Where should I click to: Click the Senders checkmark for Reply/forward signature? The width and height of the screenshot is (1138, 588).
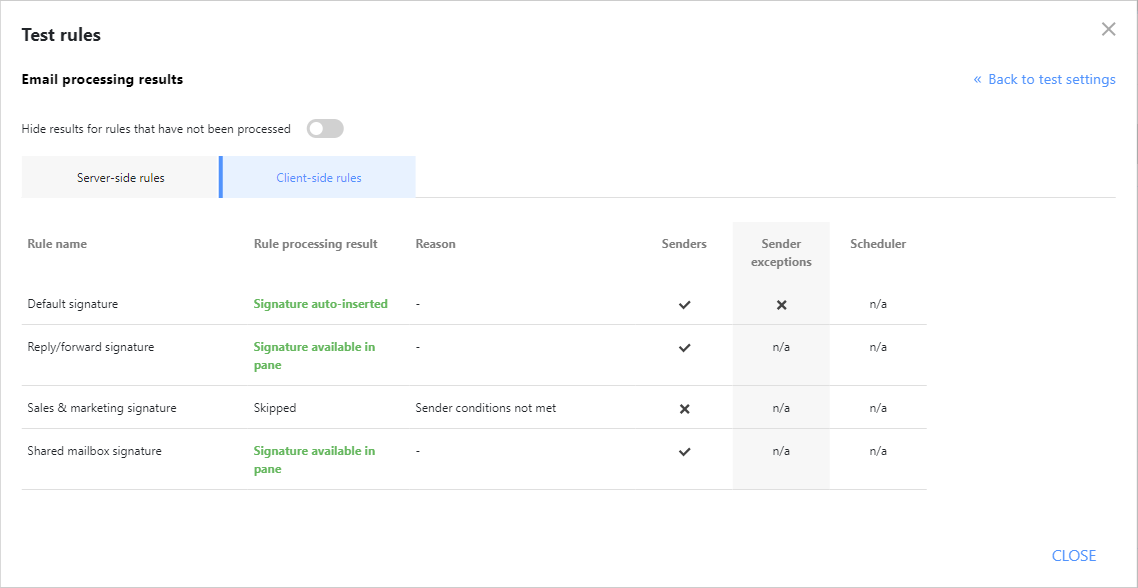click(684, 347)
